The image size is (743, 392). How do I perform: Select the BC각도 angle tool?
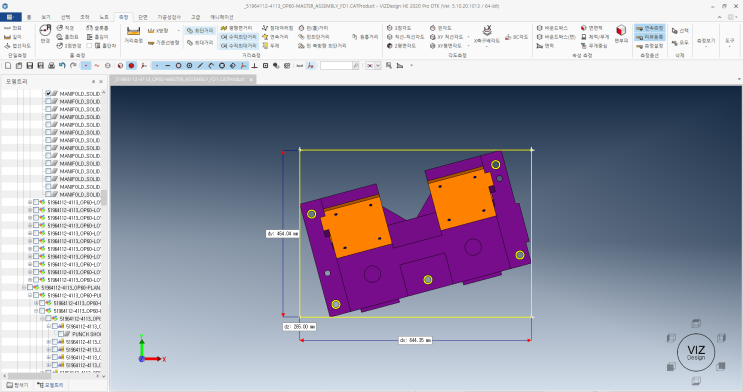pos(517,37)
